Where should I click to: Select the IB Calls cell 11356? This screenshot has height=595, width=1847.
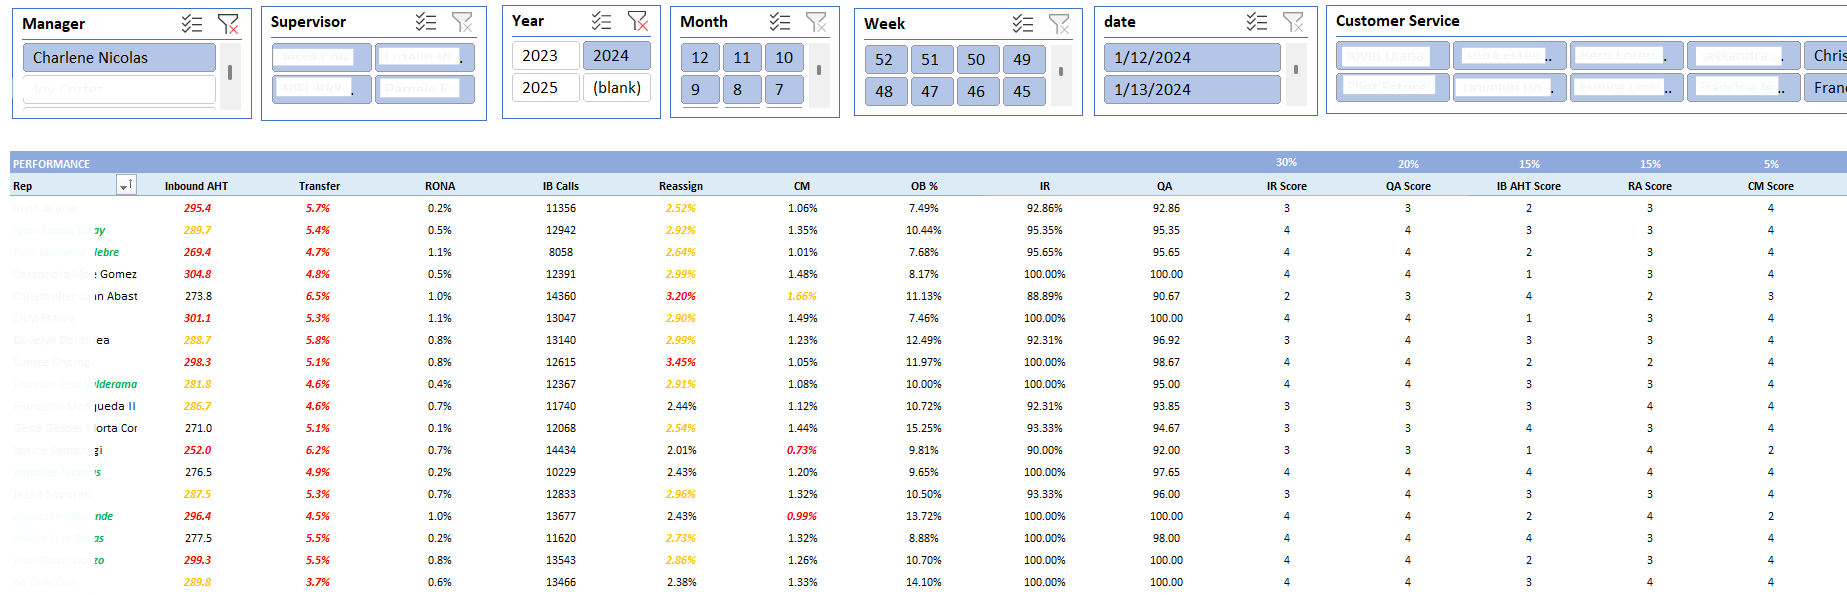(x=561, y=208)
